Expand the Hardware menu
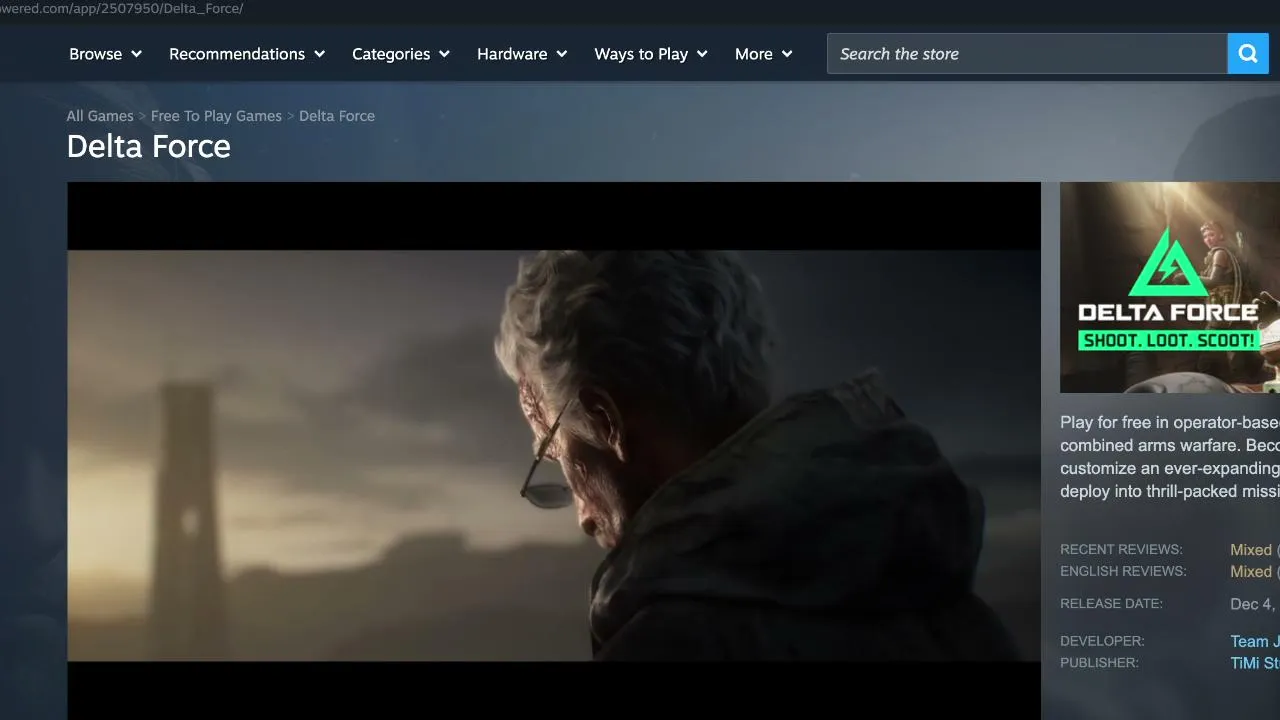The height and width of the screenshot is (720, 1280). point(522,54)
